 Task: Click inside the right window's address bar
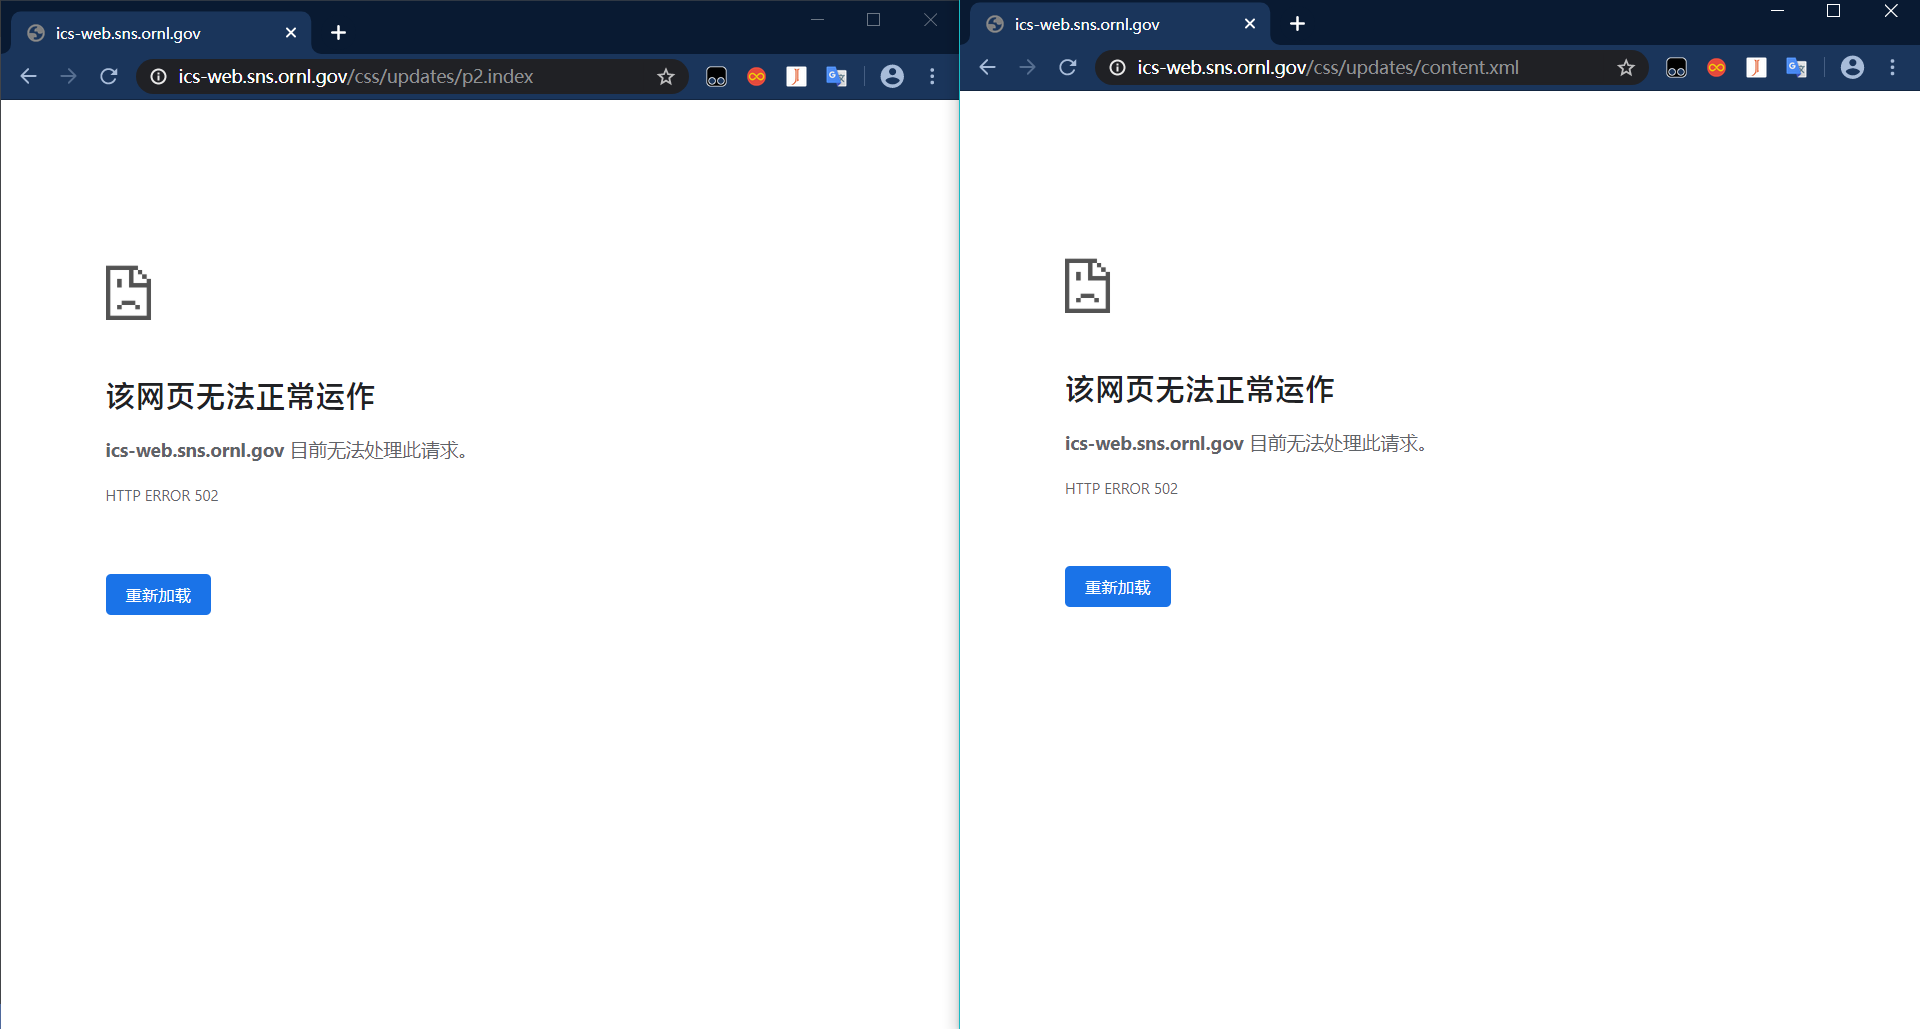point(1350,68)
